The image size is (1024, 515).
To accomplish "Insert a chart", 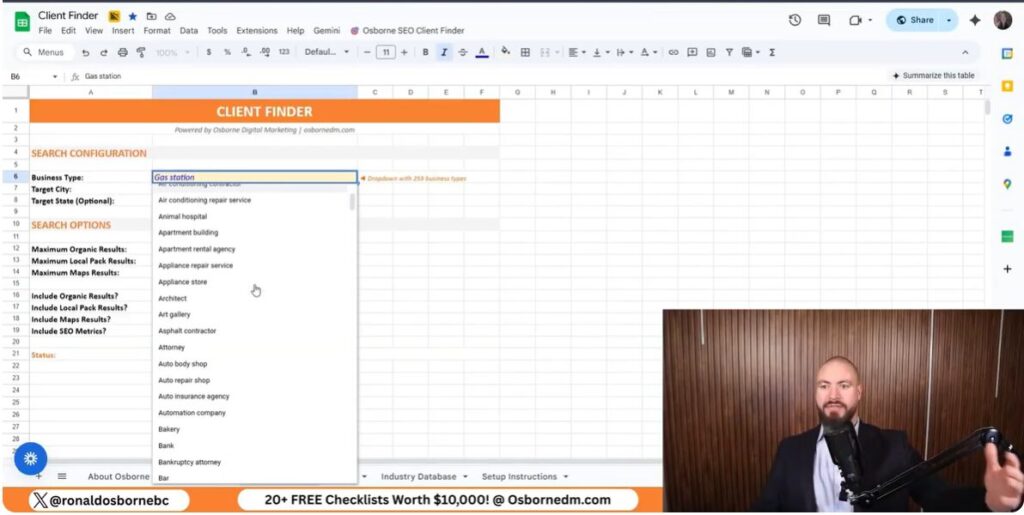I will point(711,52).
